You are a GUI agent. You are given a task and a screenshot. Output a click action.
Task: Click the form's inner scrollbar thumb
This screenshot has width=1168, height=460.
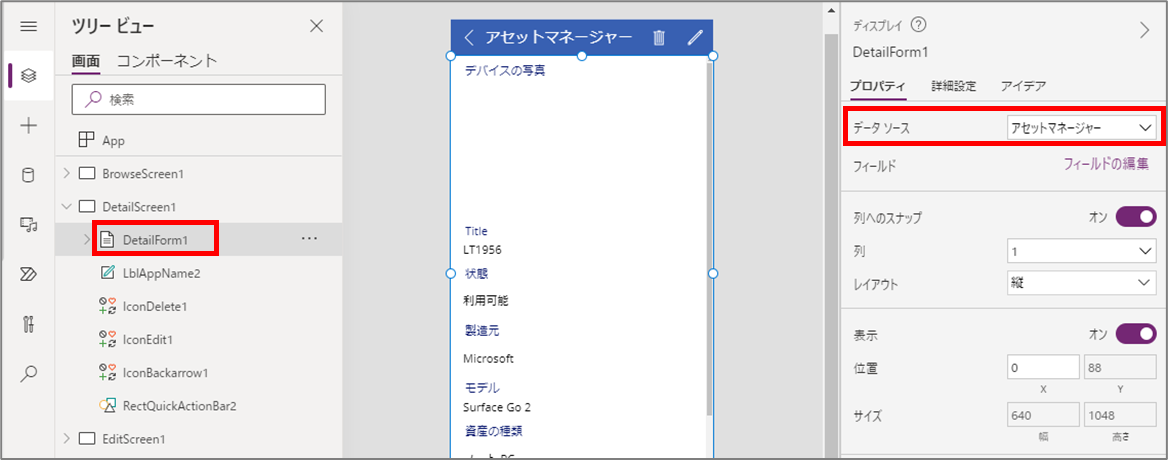coord(709,238)
